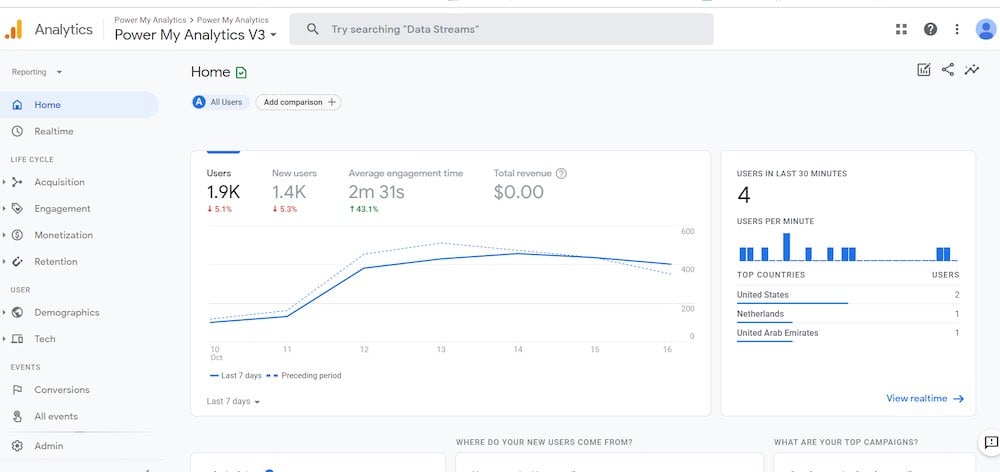
Task: Click the 2m 31s engagement value
Action: [x=376, y=192]
